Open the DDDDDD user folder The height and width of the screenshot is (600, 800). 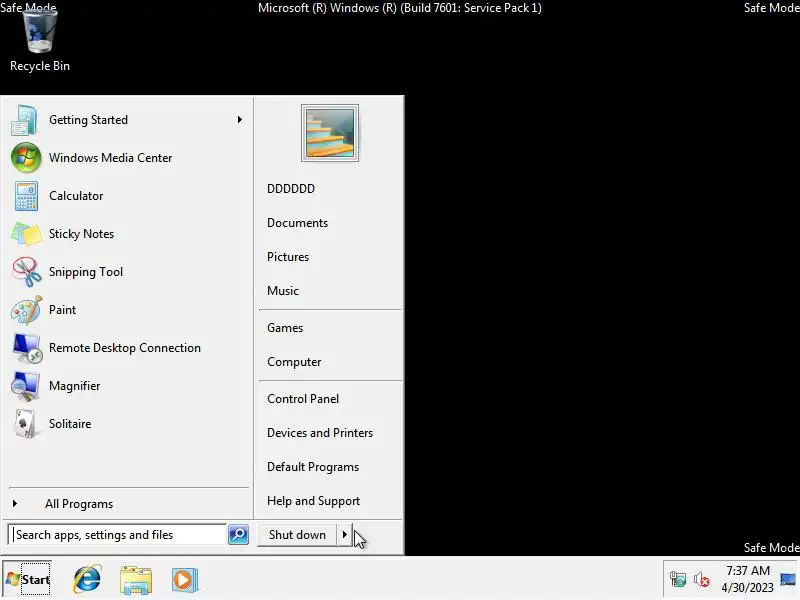[x=291, y=189]
